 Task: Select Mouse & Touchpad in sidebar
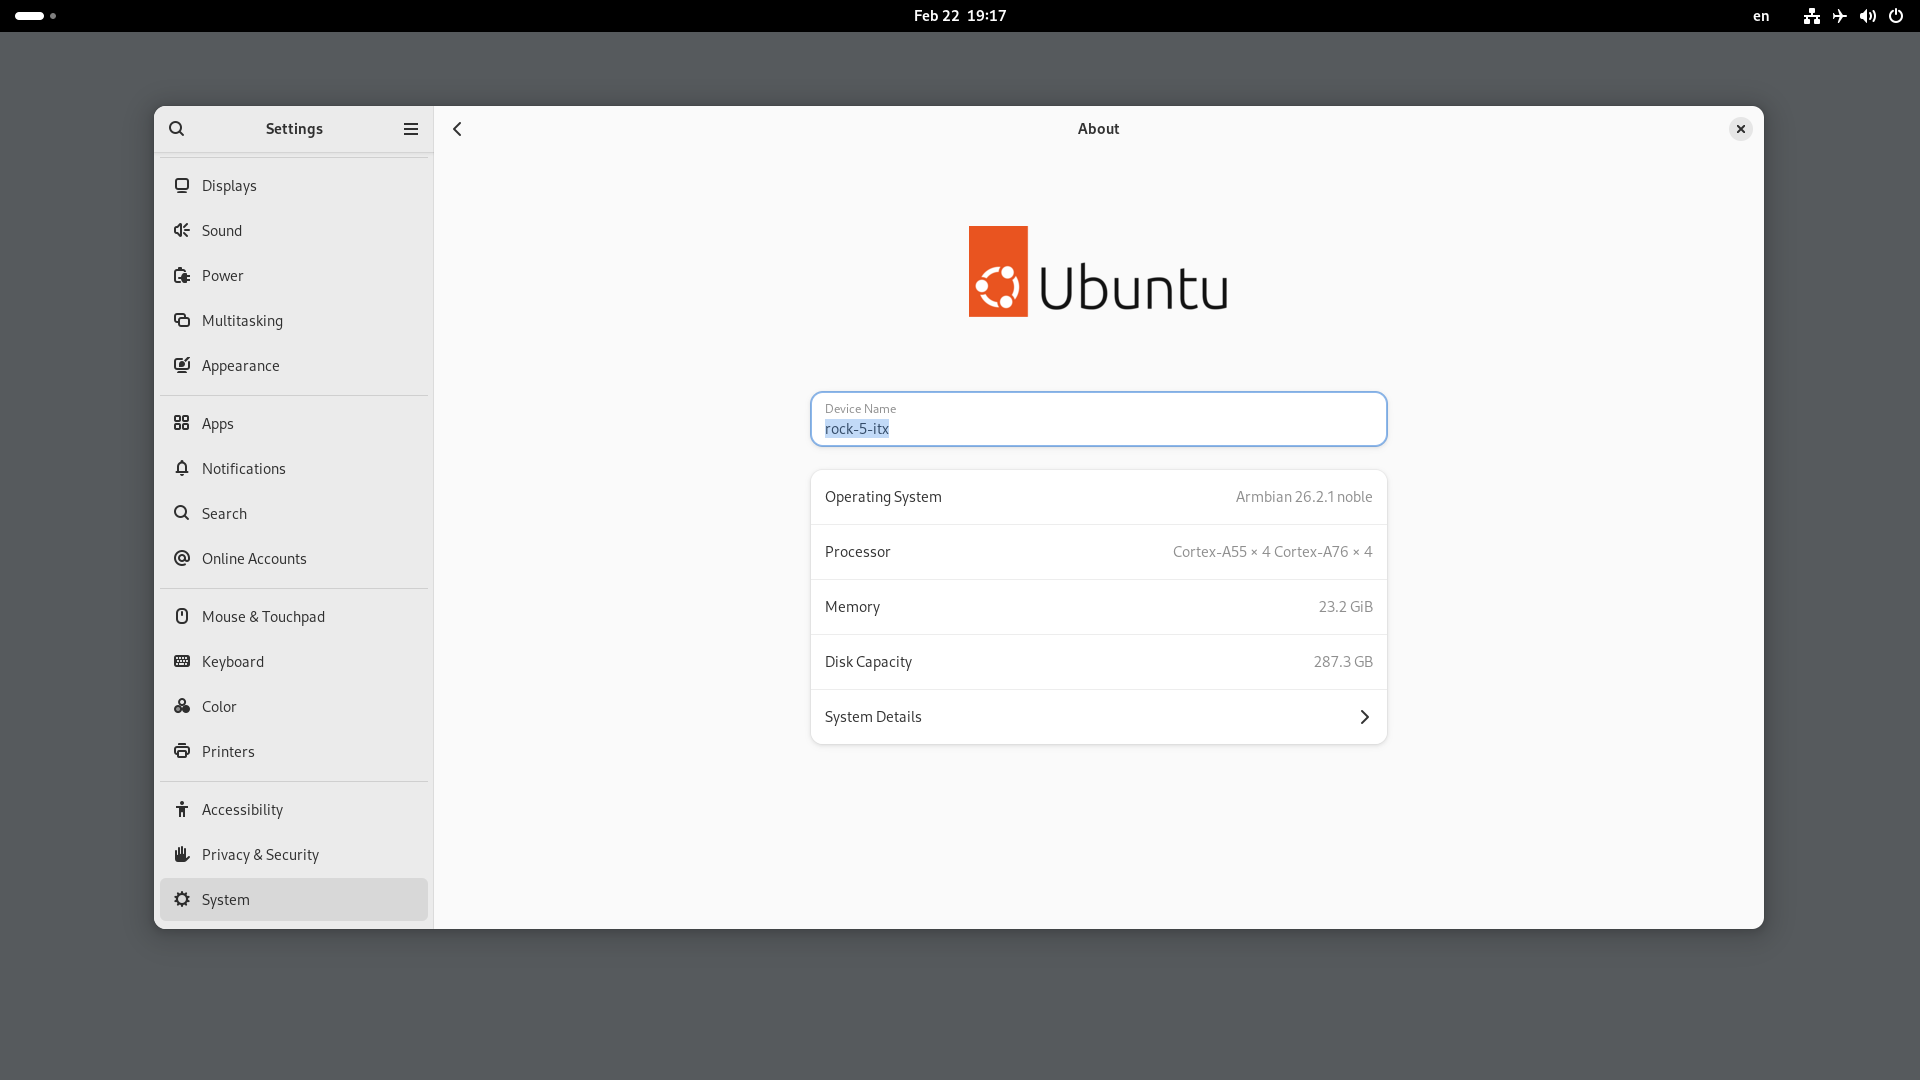click(263, 617)
